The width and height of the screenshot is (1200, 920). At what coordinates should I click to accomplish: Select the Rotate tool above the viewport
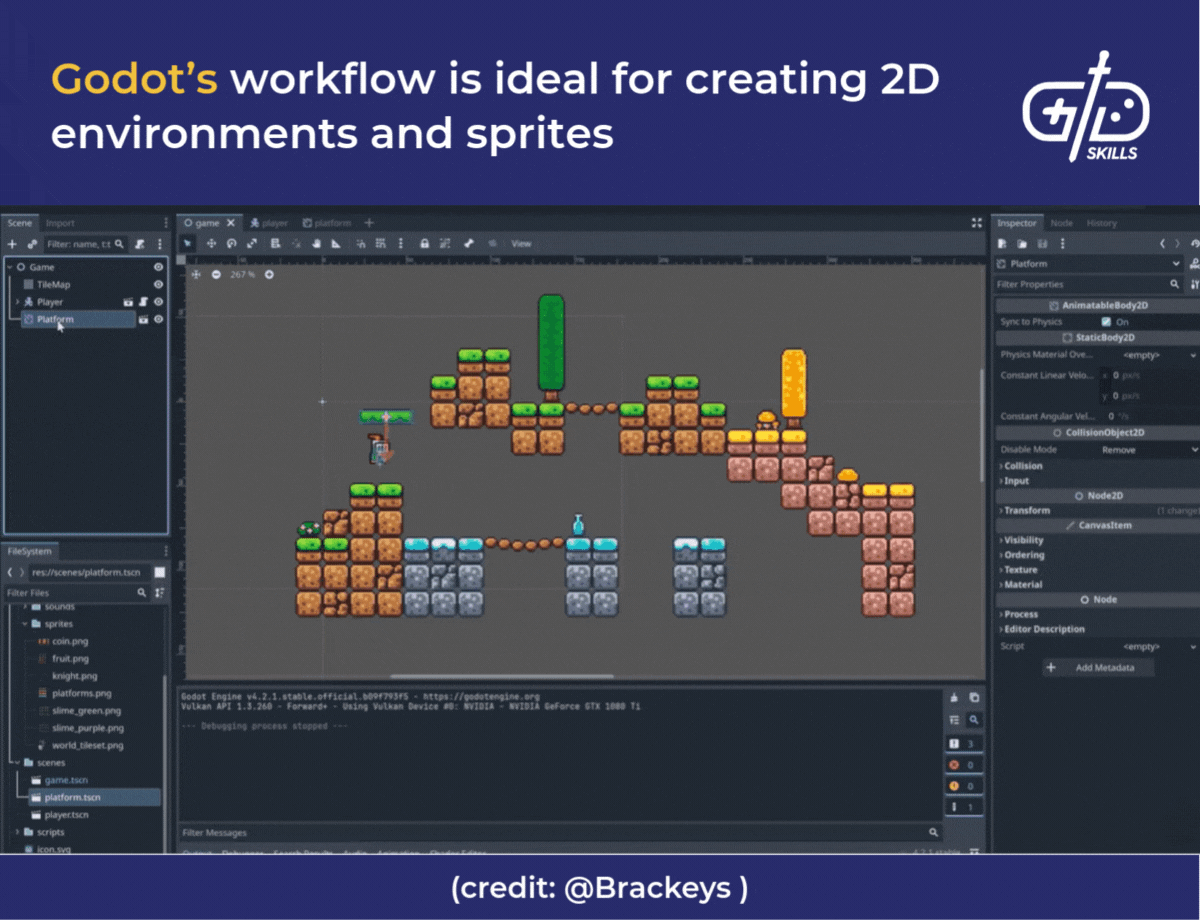(231, 243)
